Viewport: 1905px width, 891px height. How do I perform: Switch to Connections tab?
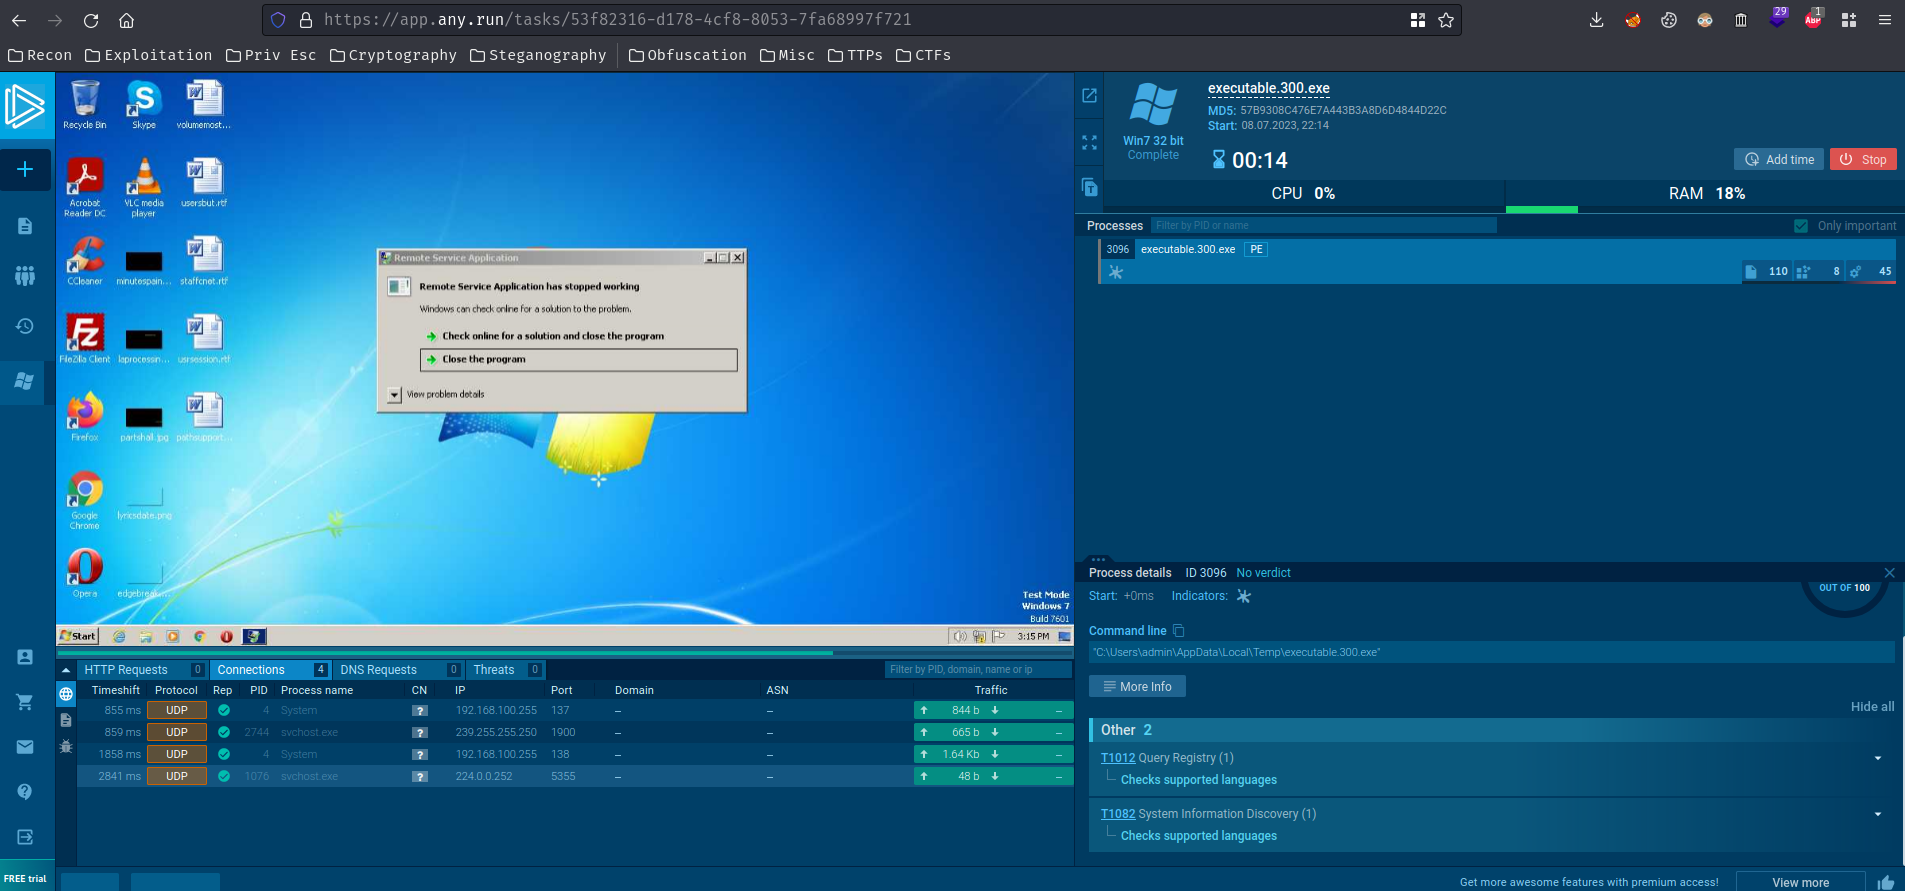coord(271,670)
